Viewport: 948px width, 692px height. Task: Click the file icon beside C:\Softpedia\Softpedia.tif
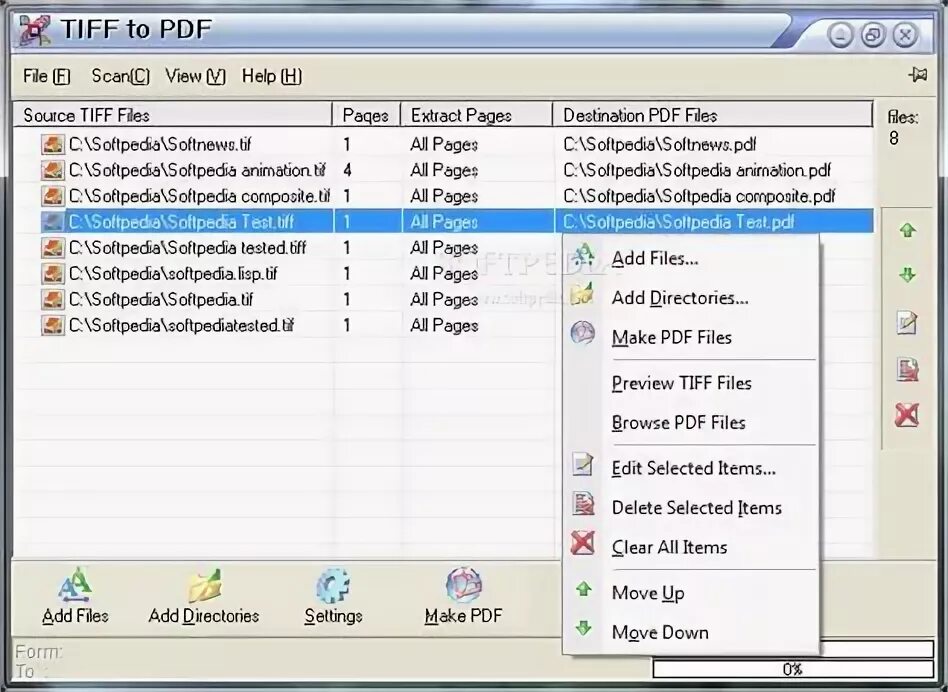[53, 300]
